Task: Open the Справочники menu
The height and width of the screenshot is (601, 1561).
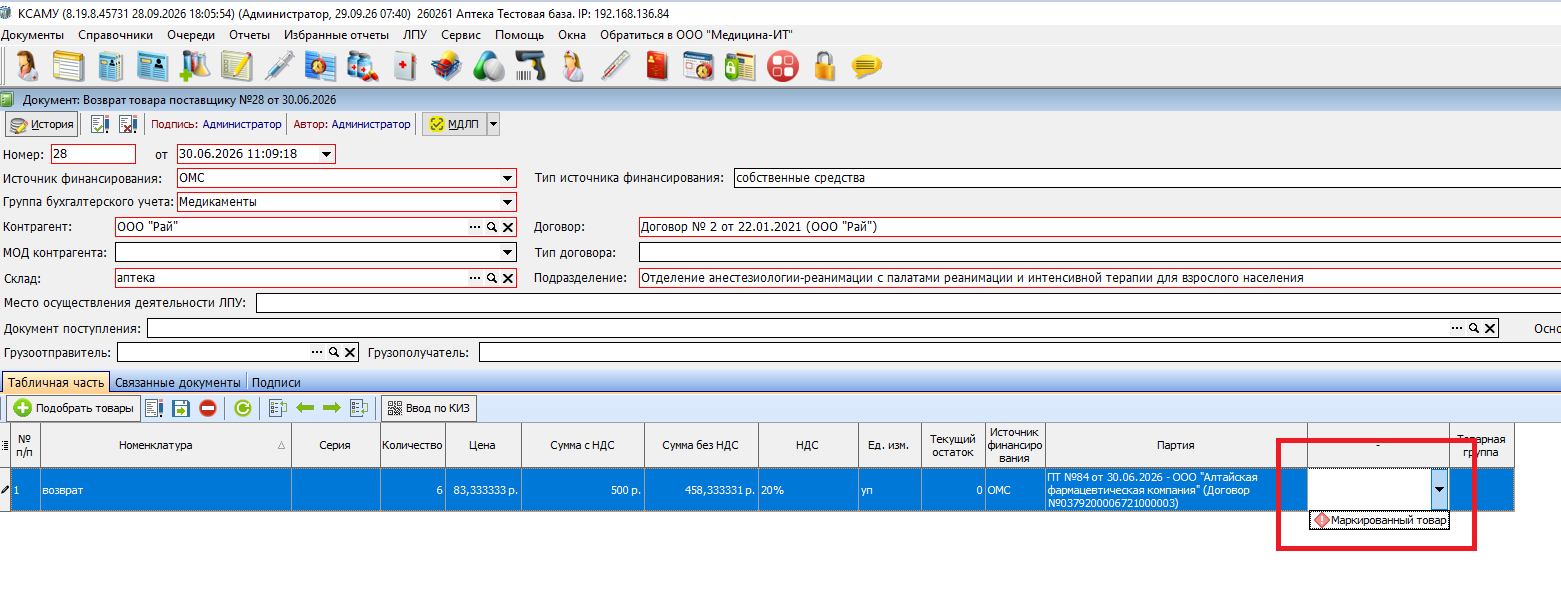Action: pos(117,34)
